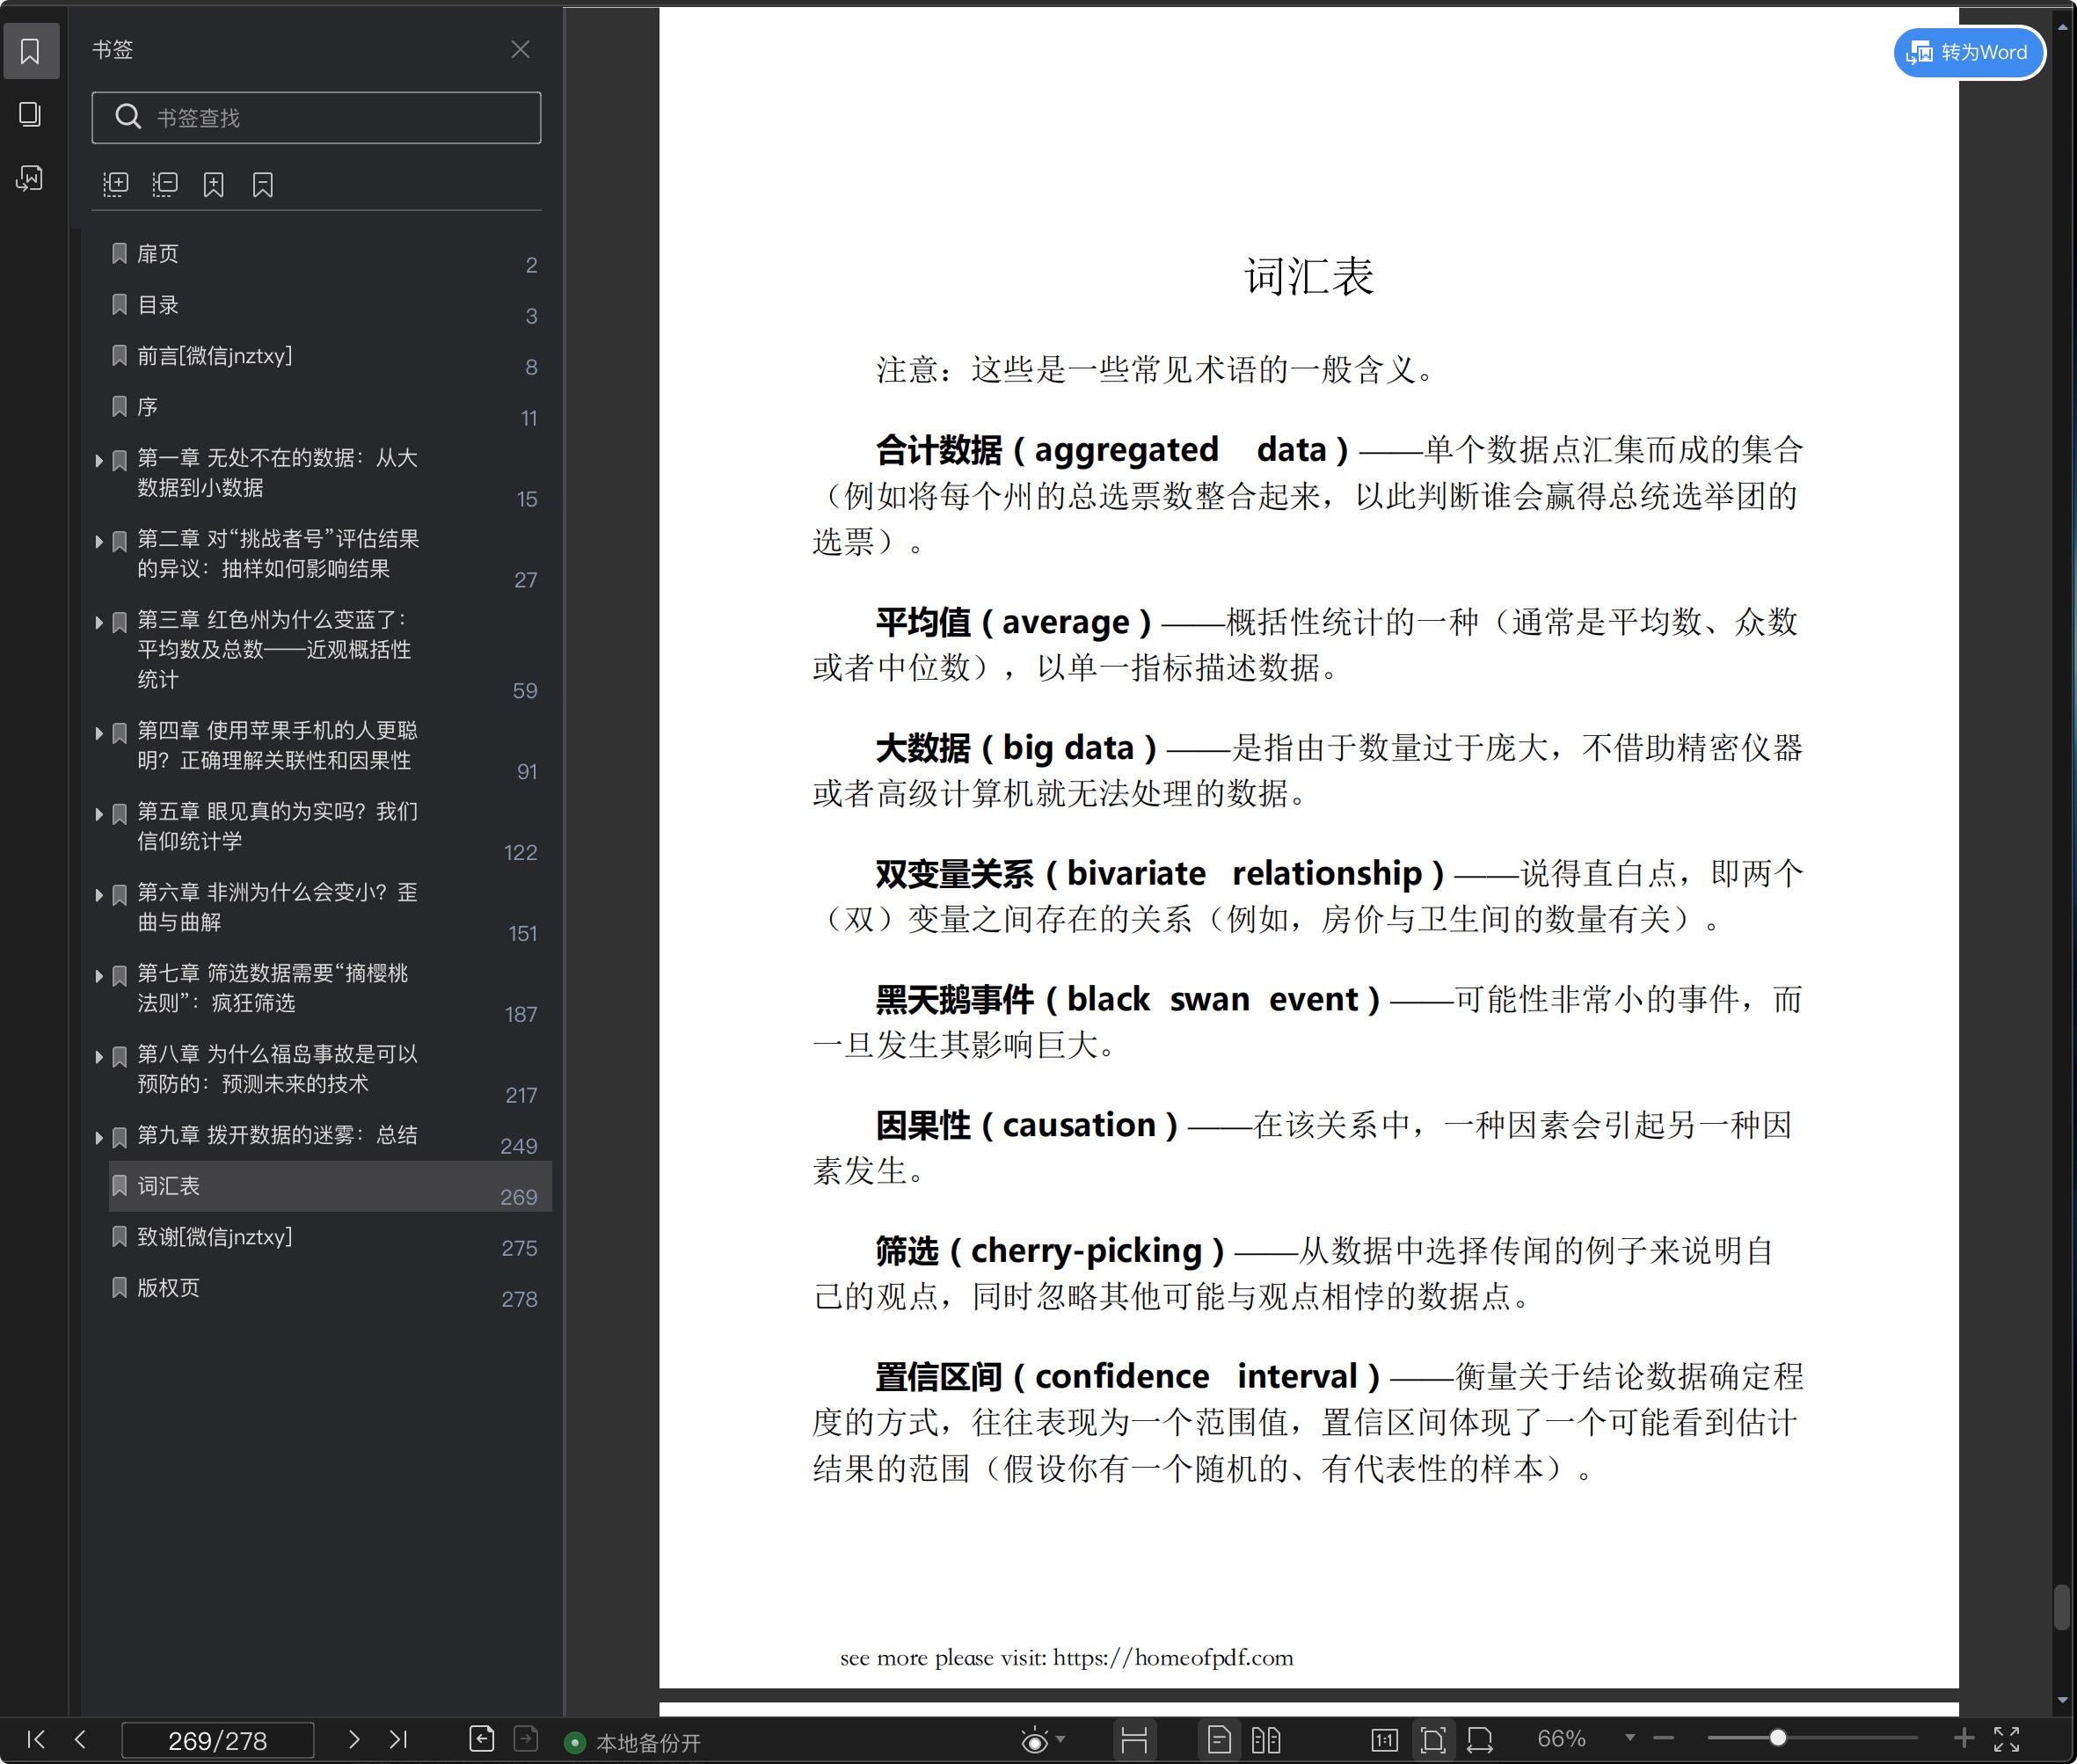Click the homeofpdf.com footer text
Viewport: 2077px width, 1764px height.
click(x=1066, y=1658)
